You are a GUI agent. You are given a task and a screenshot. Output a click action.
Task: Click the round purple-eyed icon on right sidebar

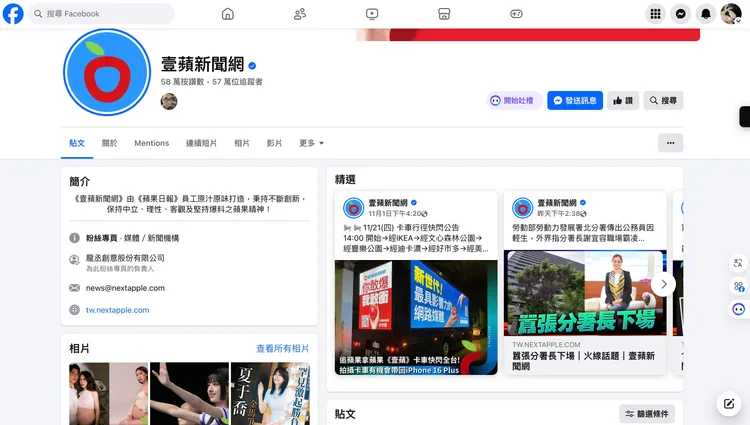tap(739, 309)
